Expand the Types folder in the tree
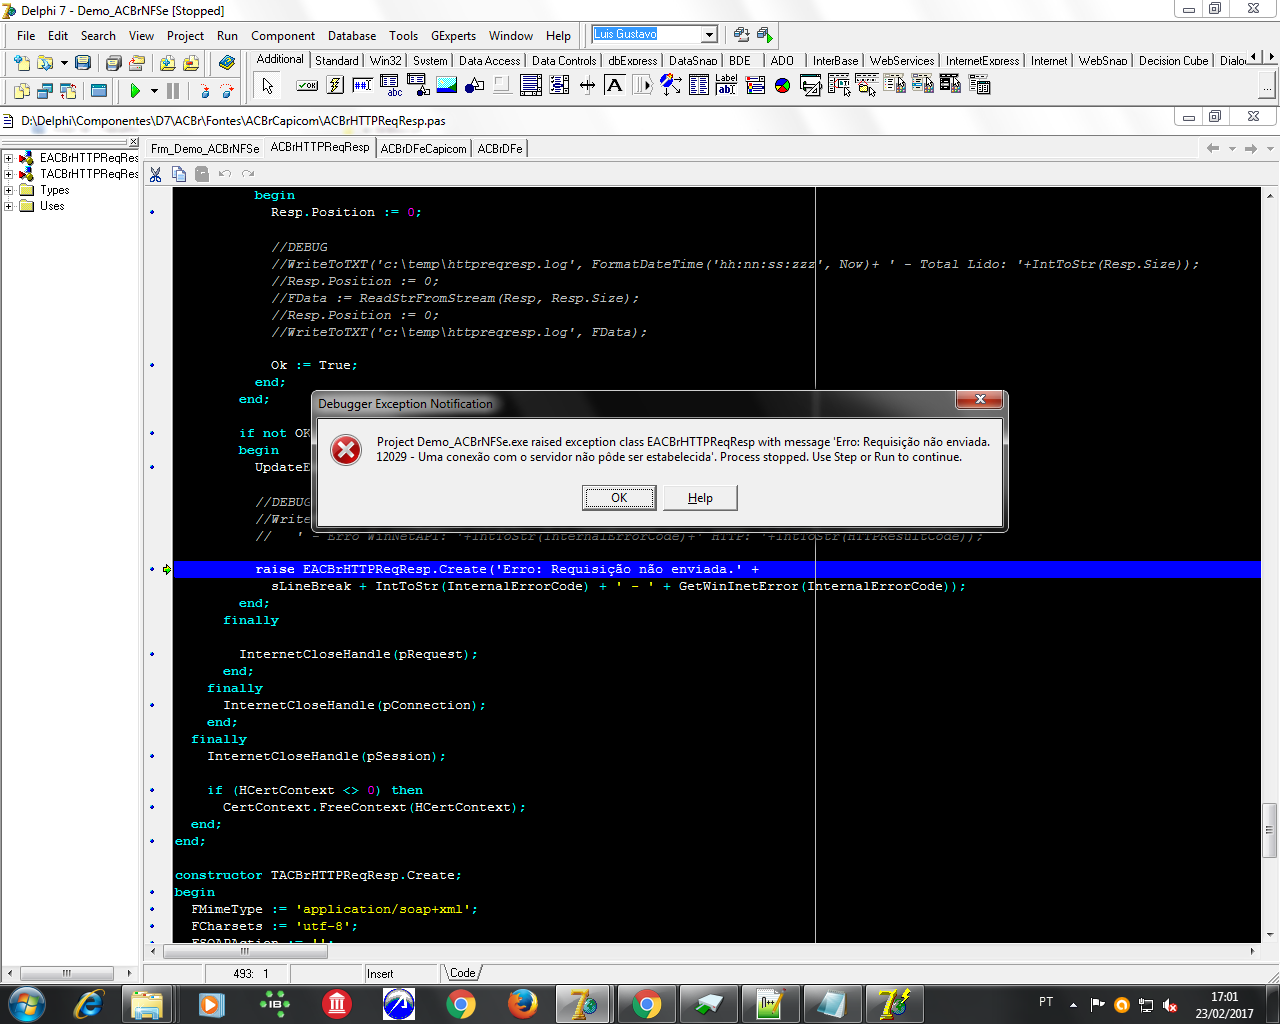 click(x=8, y=190)
